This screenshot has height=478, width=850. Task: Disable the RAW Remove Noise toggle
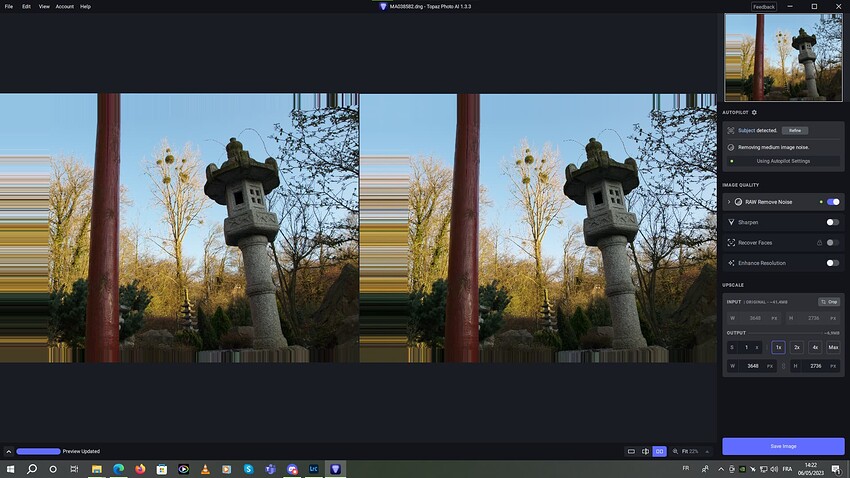tap(832, 202)
